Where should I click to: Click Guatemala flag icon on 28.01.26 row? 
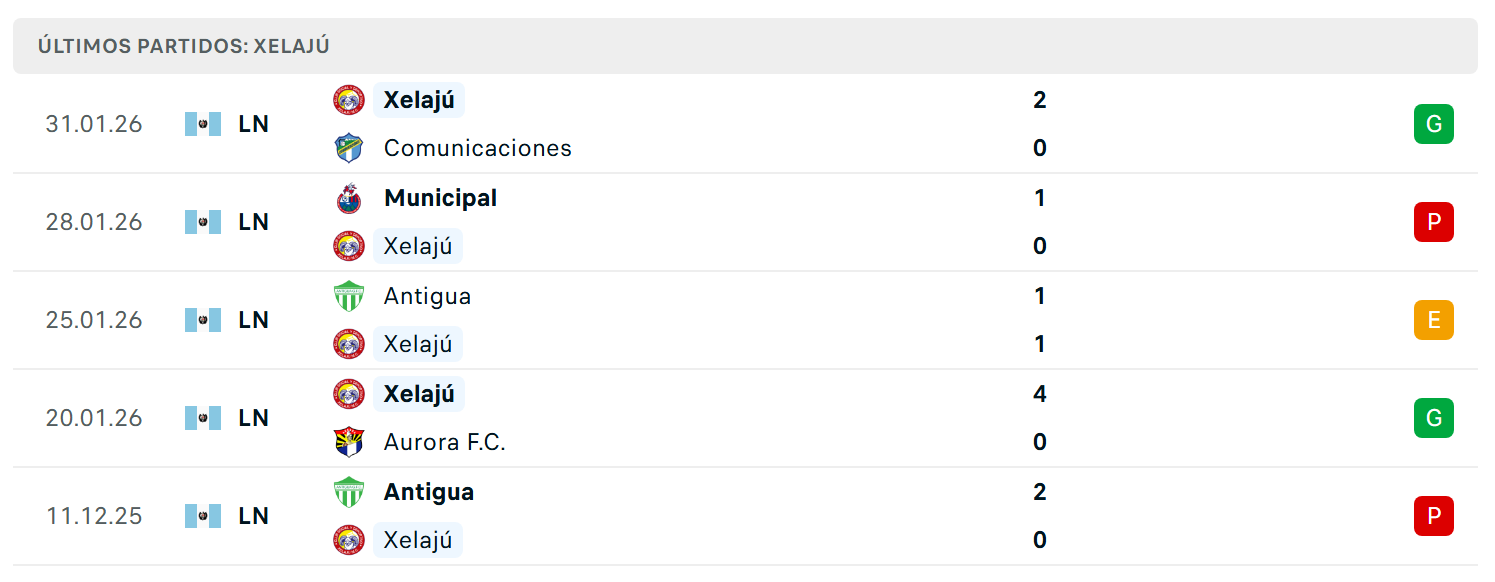(203, 222)
